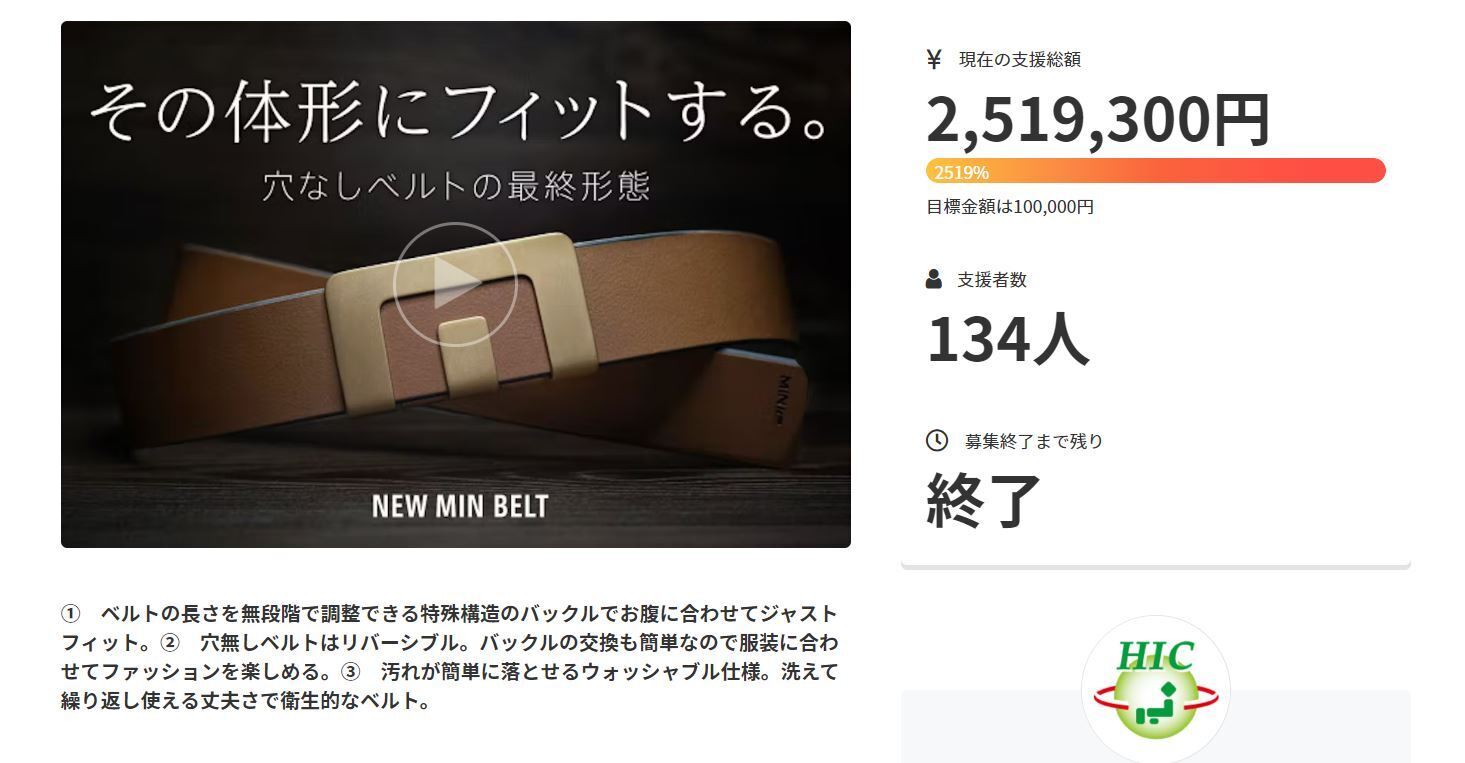
Task: Click the 2,519,300円 total amount
Action: pos(1098,120)
